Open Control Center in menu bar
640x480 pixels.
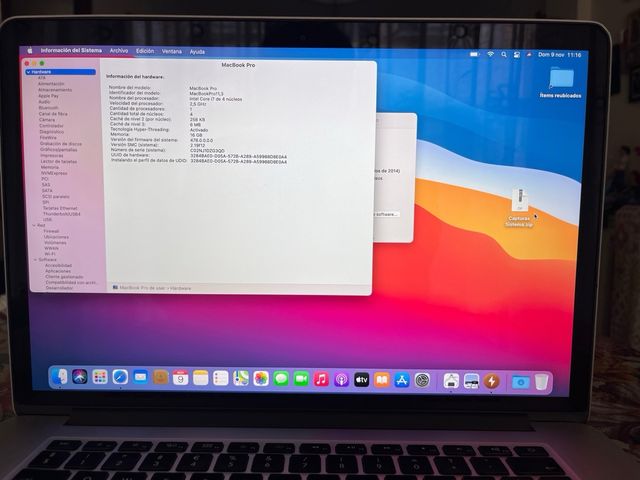[x=517, y=55]
